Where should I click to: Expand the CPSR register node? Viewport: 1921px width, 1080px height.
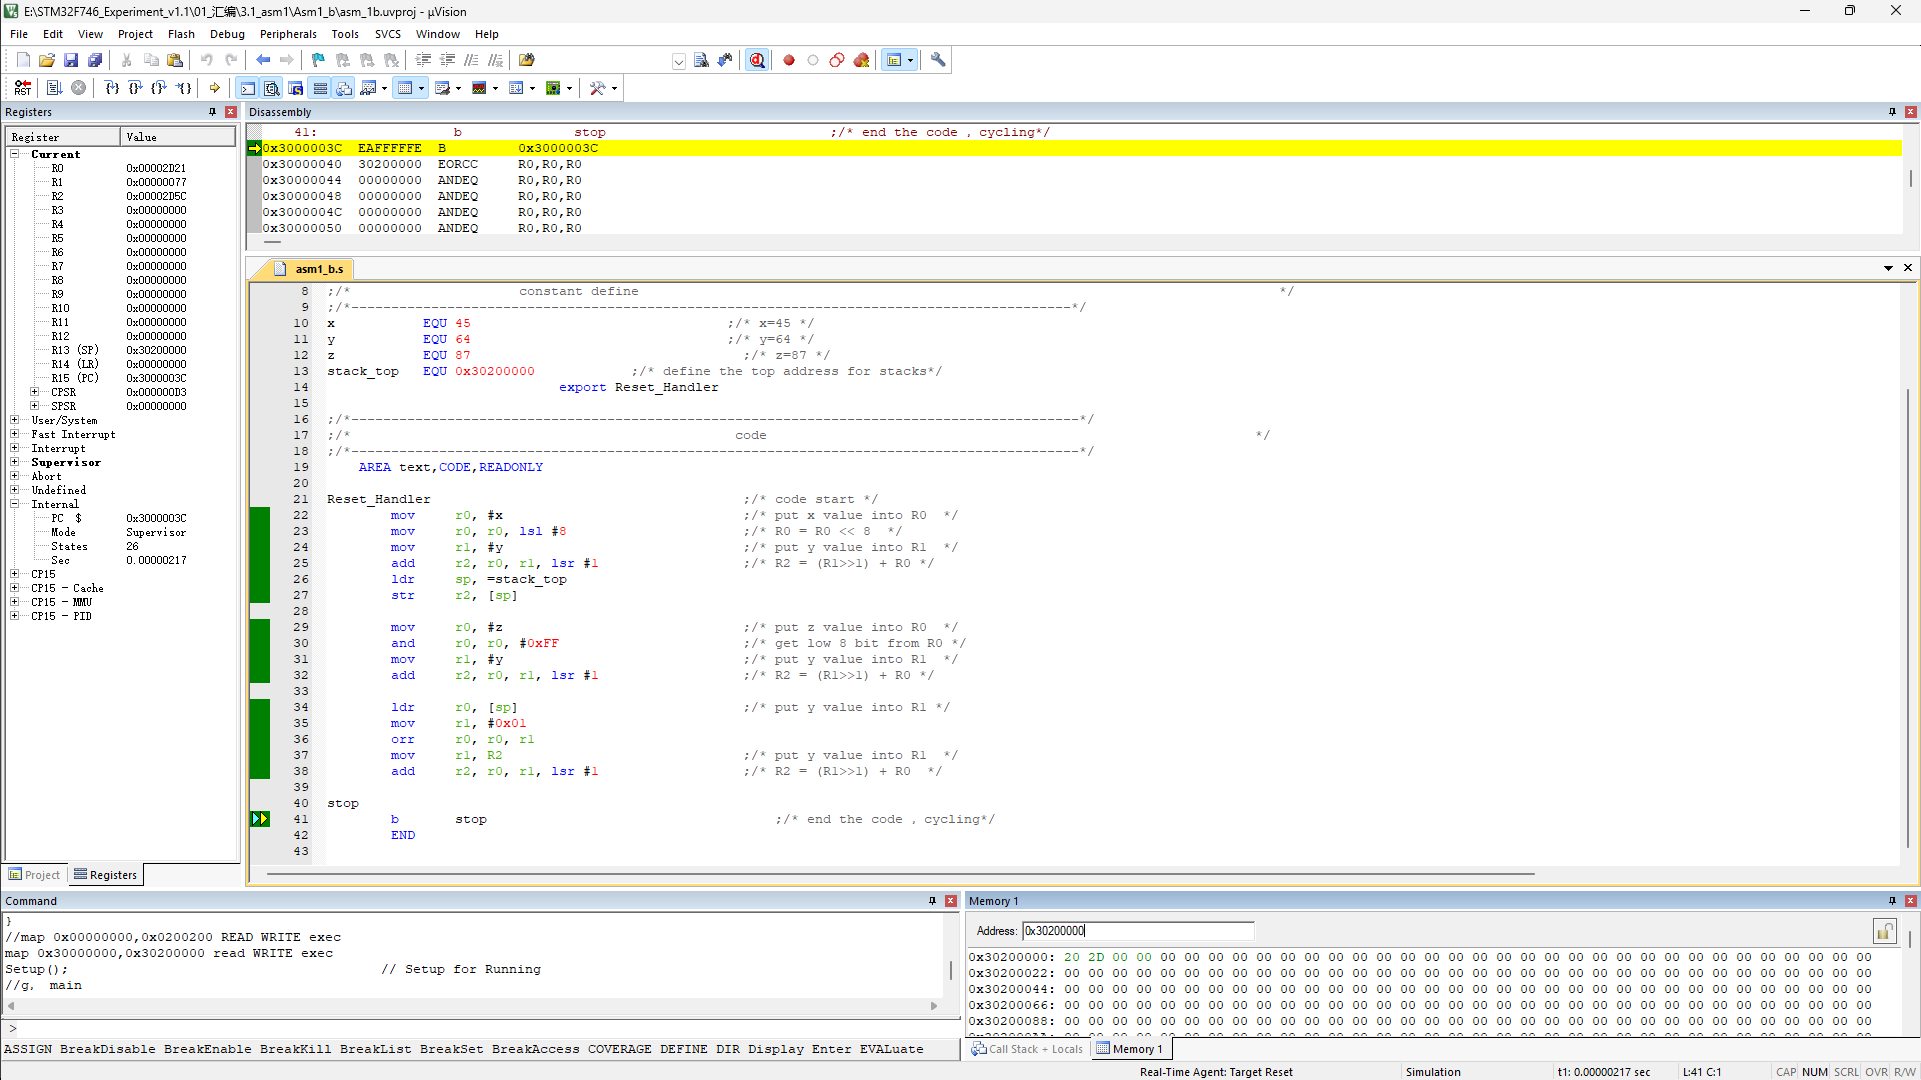[35, 392]
